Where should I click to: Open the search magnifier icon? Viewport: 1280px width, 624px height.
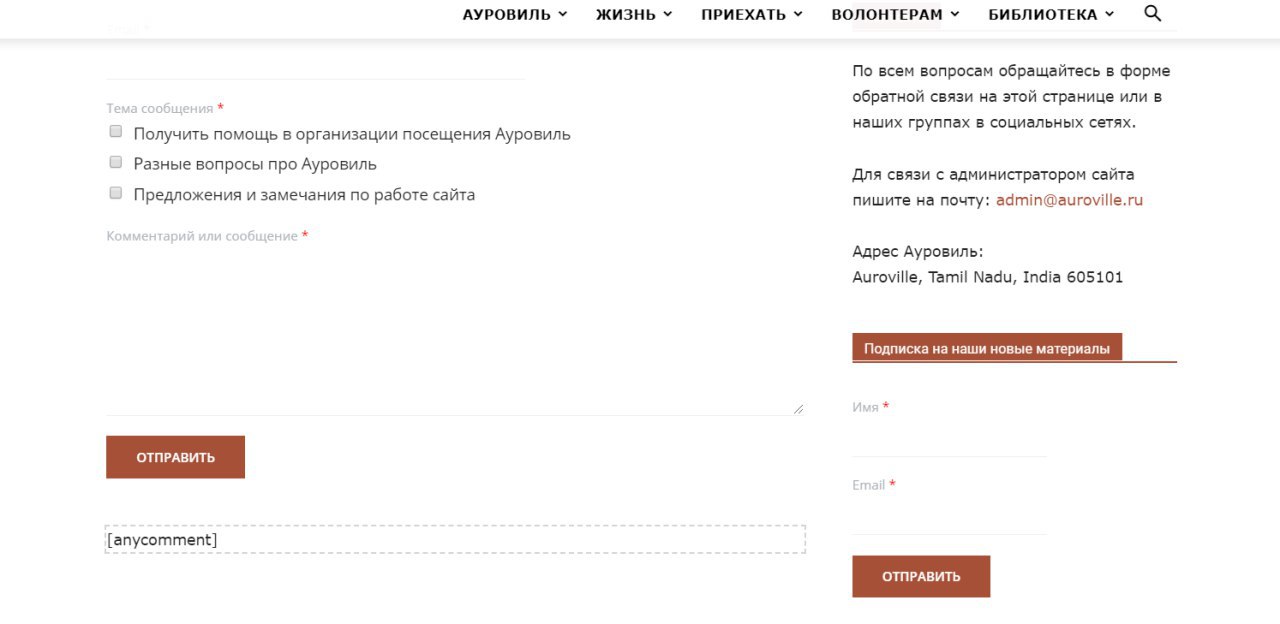click(x=1152, y=13)
